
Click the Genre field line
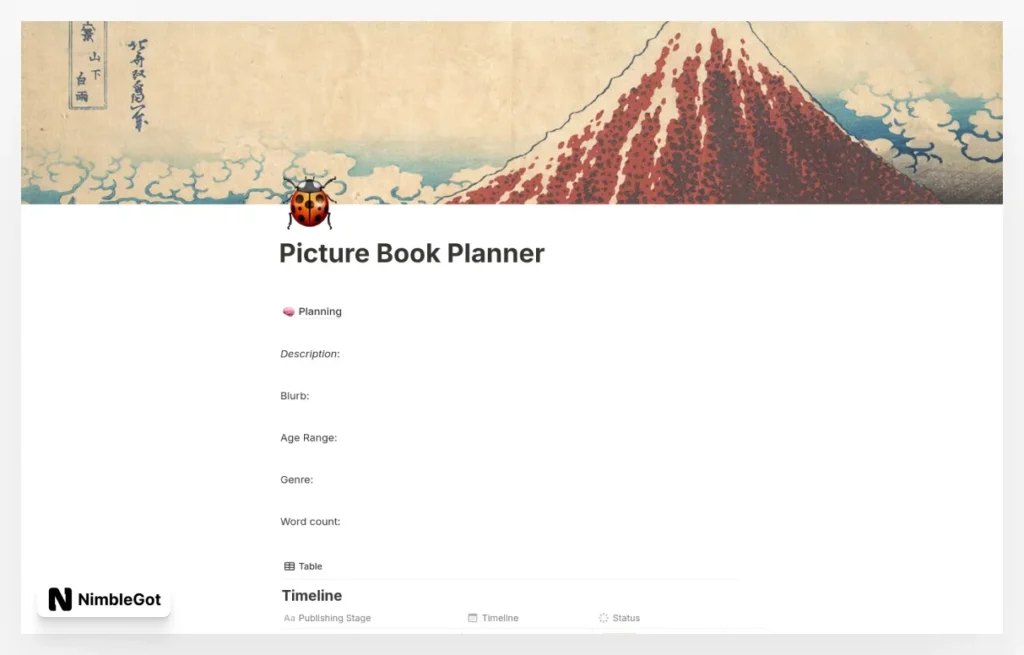tap(296, 479)
